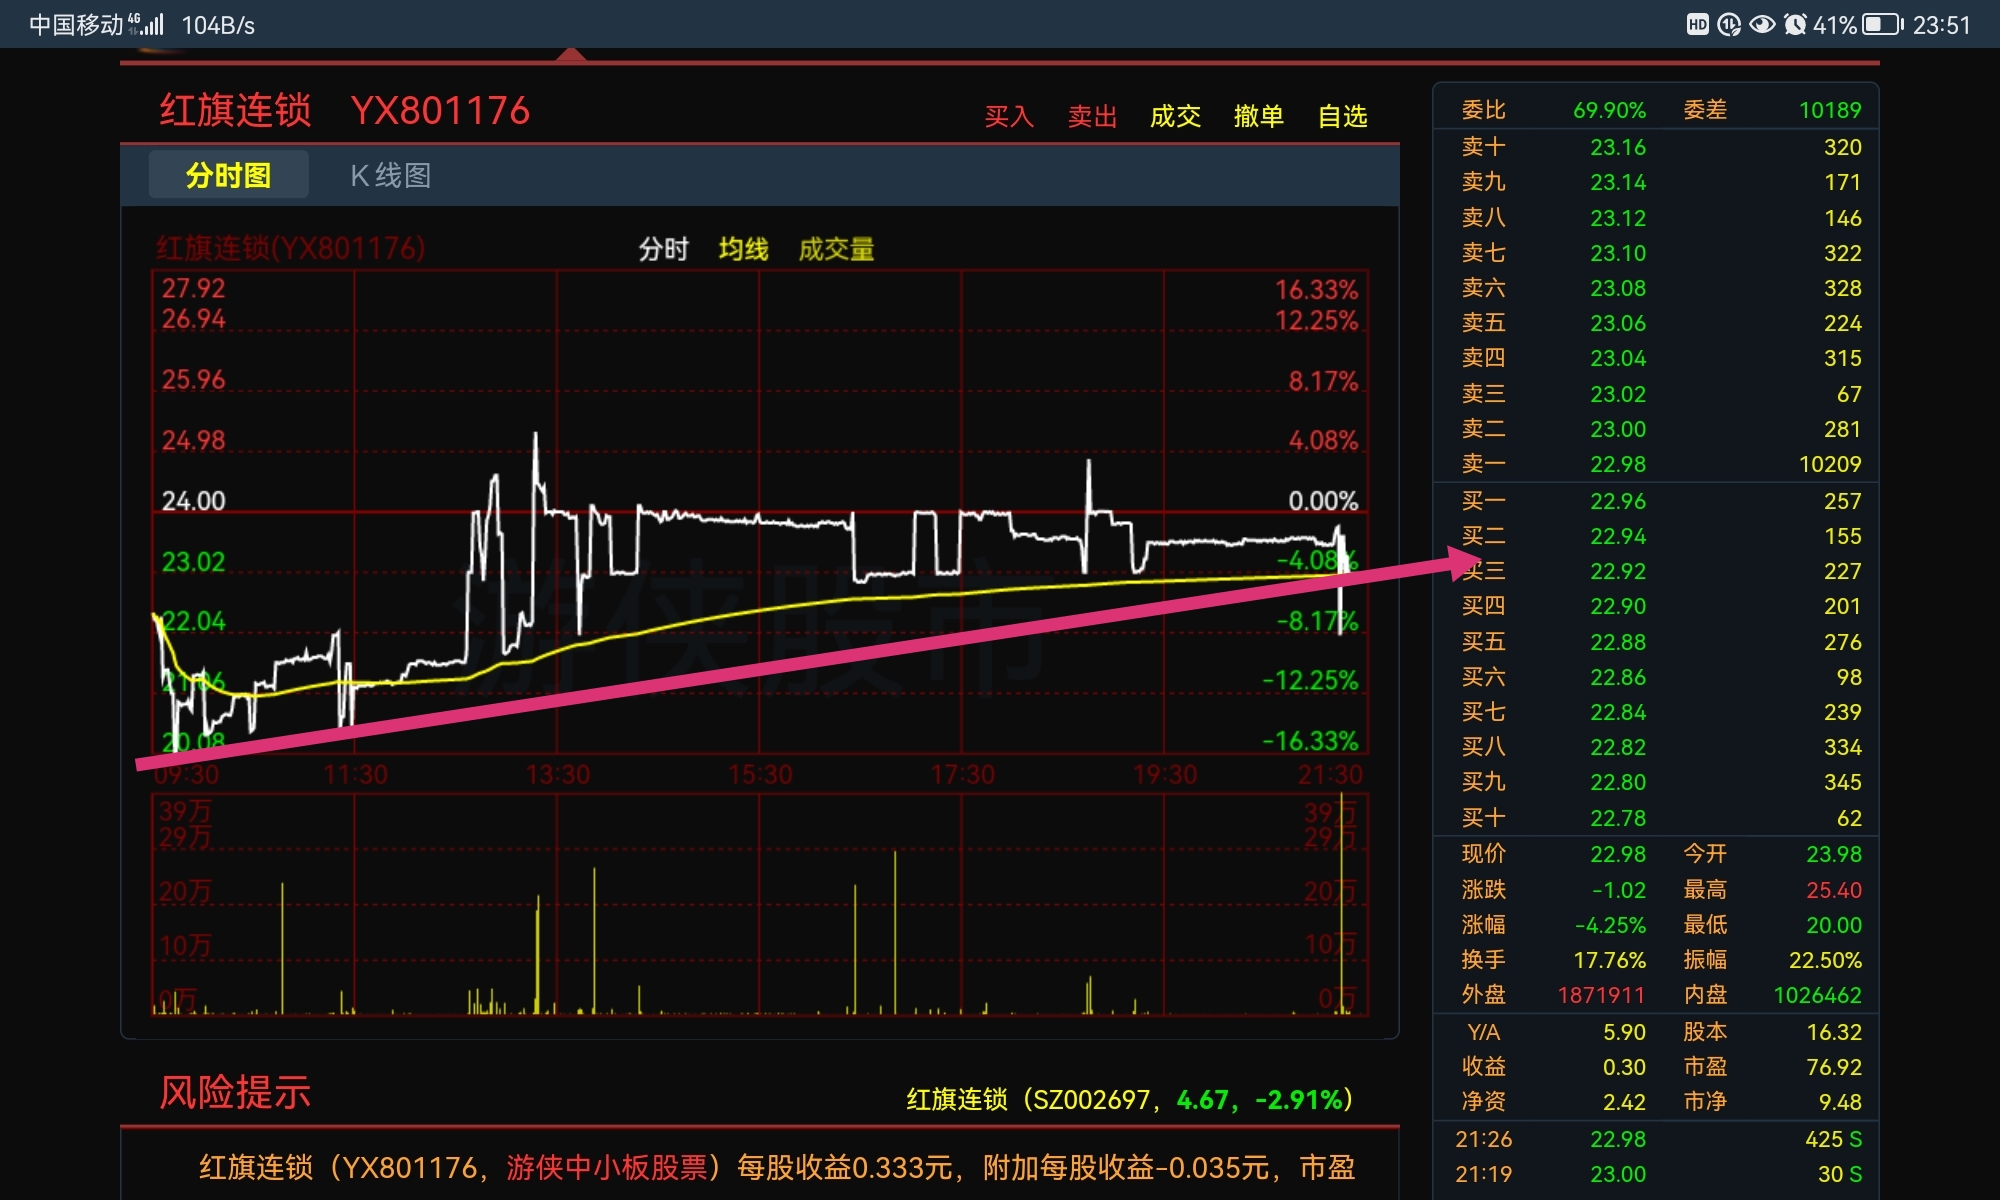
Task: Tap the 卖出 sell button
Action: [x=1092, y=116]
